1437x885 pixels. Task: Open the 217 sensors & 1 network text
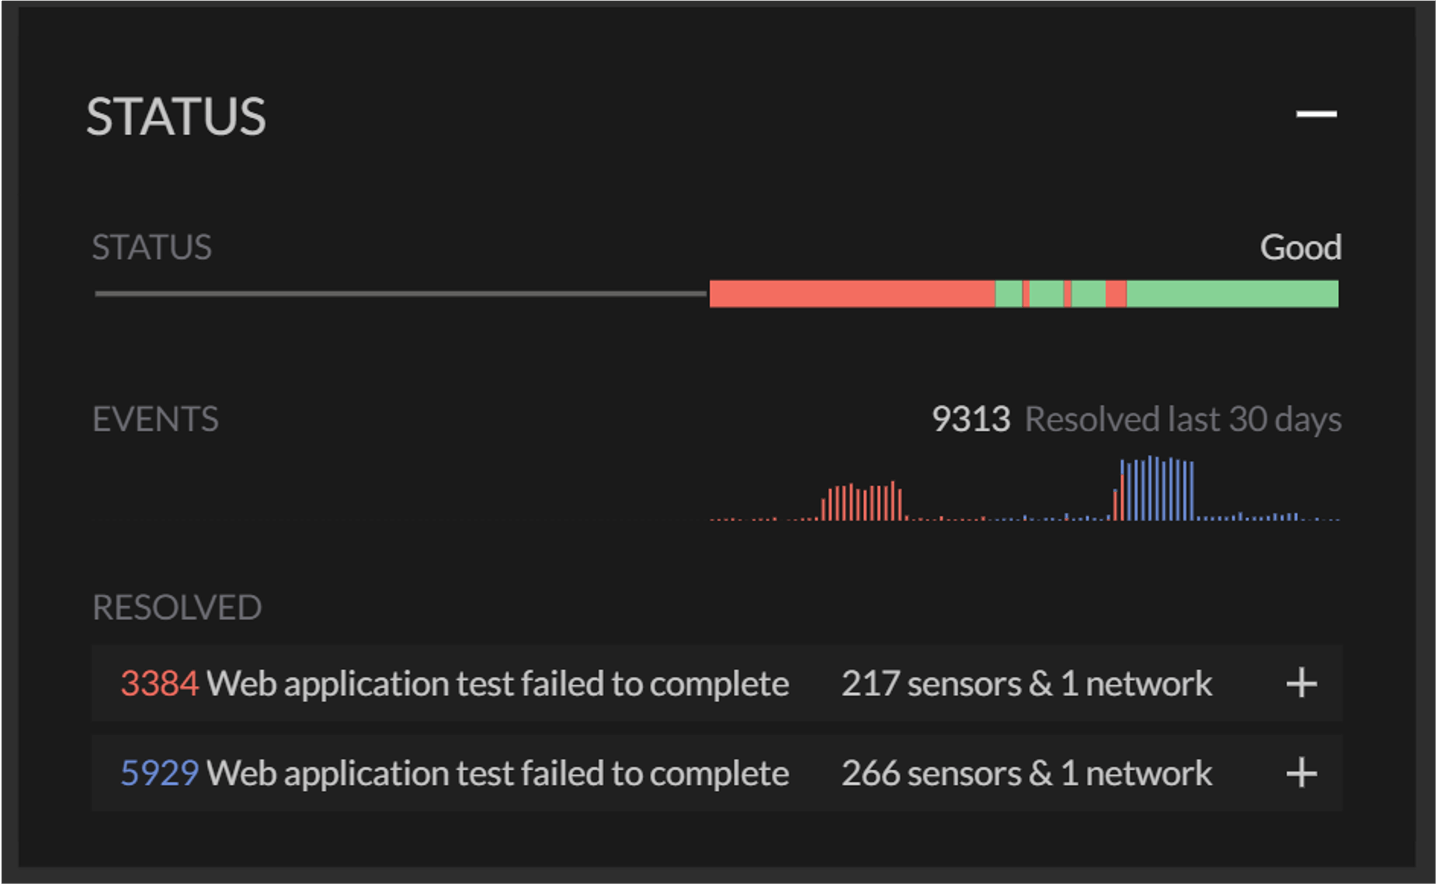point(1027,684)
